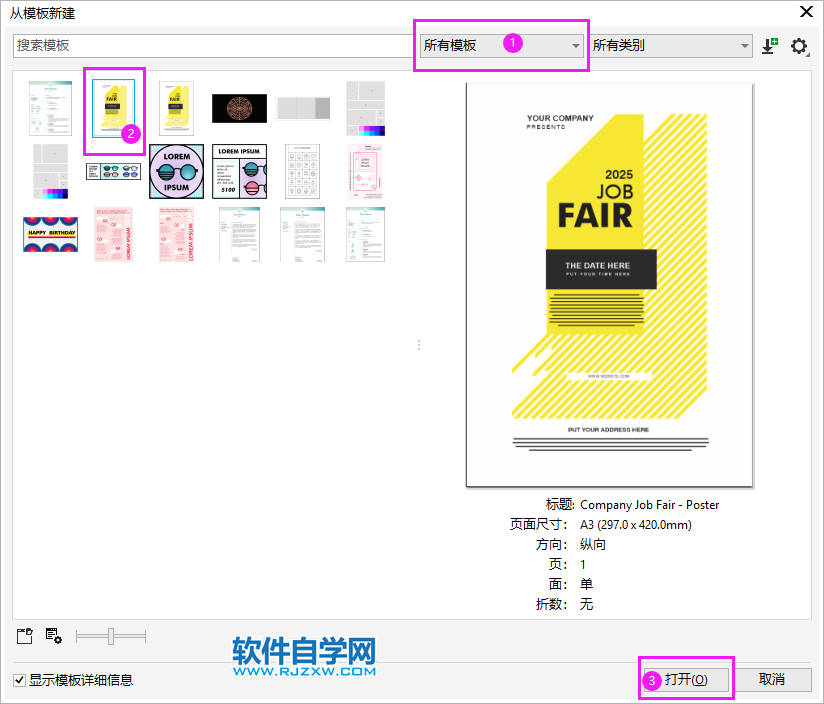This screenshot has width=824, height=704.
Task: Select the black mandala template thumbnail
Action: (x=240, y=107)
